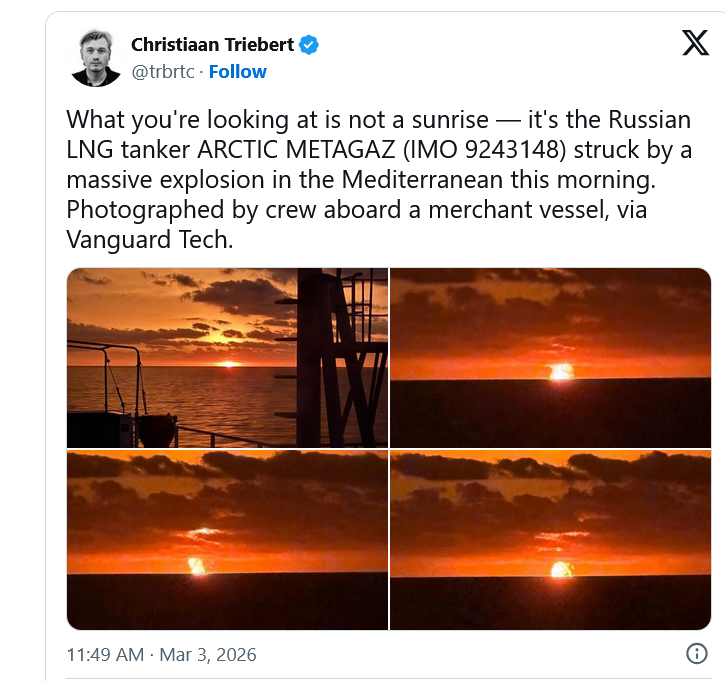The width and height of the screenshot is (725, 681).
Task: Click Christiaan Triebert's profile avatar
Action: (x=96, y=57)
